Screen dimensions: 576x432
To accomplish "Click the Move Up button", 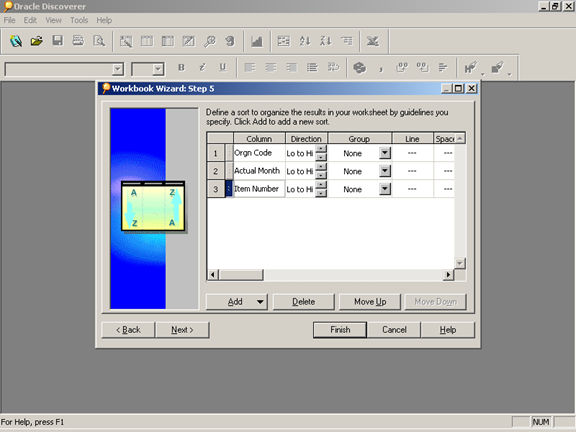I will click(370, 302).
